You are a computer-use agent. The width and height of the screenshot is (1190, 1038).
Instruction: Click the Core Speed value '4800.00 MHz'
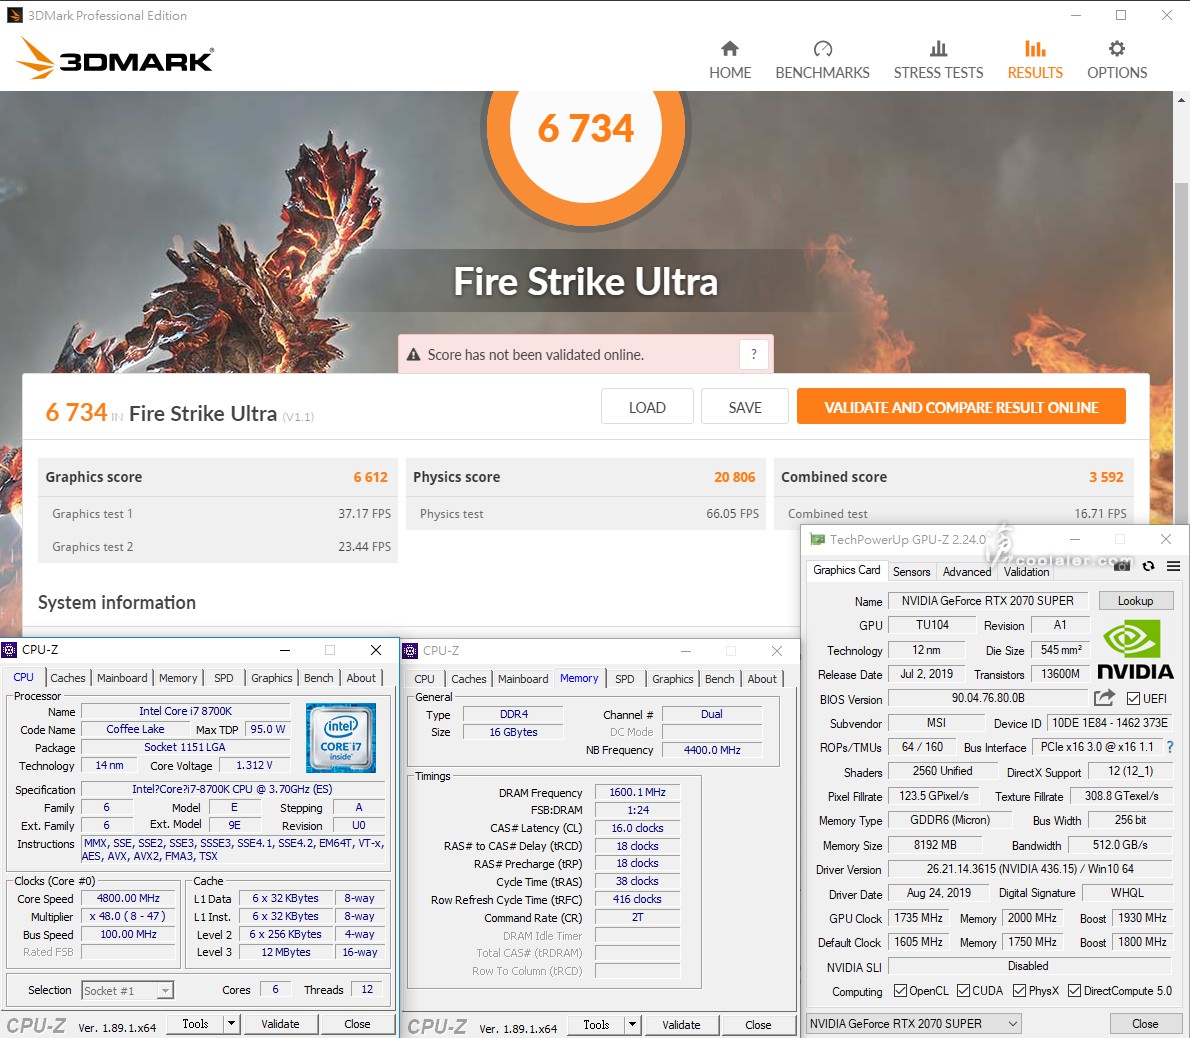pyautogui.click(x=128, y=898)
